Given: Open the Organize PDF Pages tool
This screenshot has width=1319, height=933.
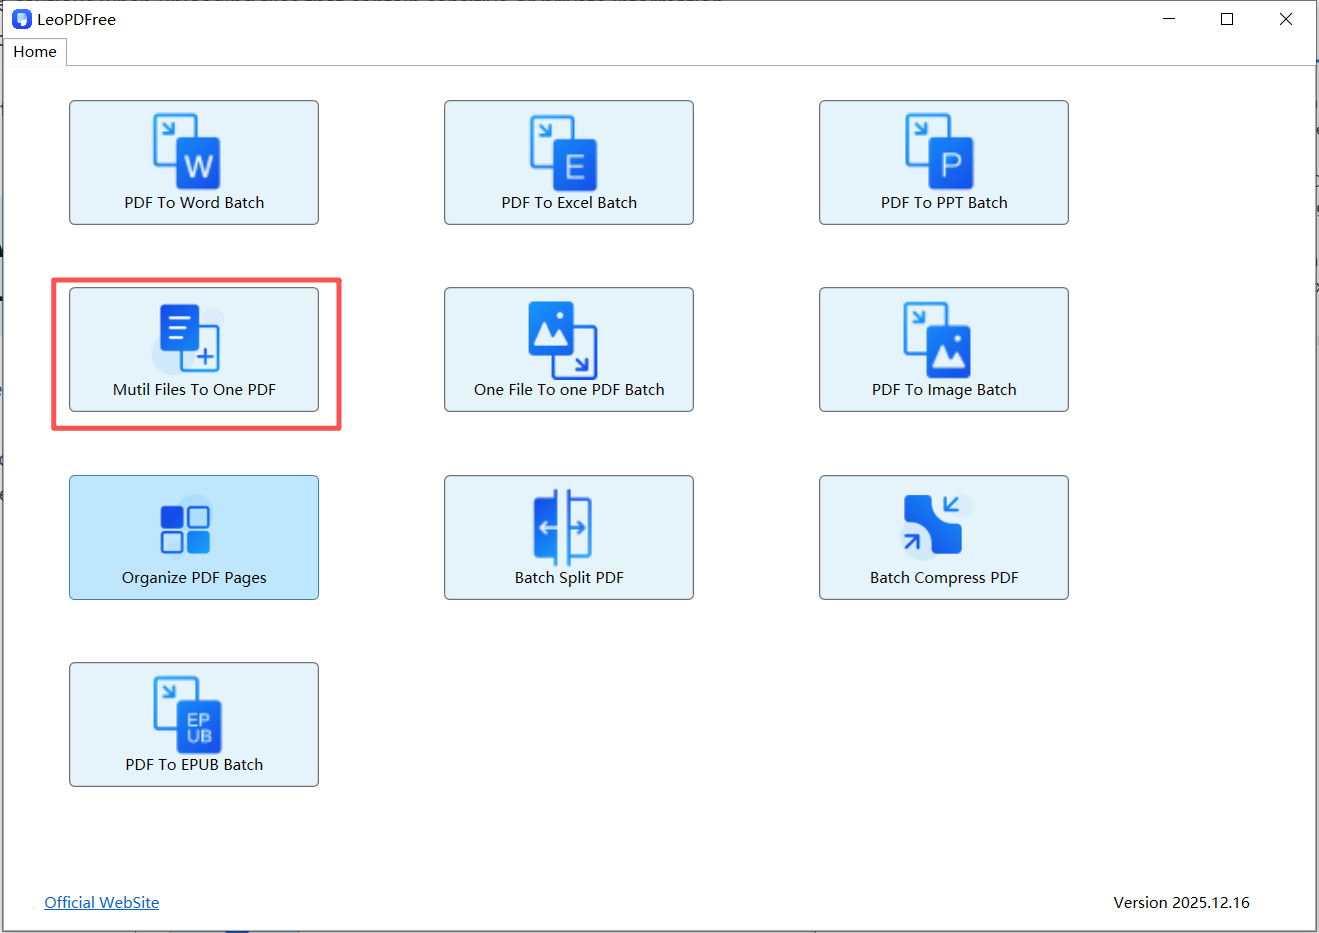Looking at the screenshot, I should 193,537.
